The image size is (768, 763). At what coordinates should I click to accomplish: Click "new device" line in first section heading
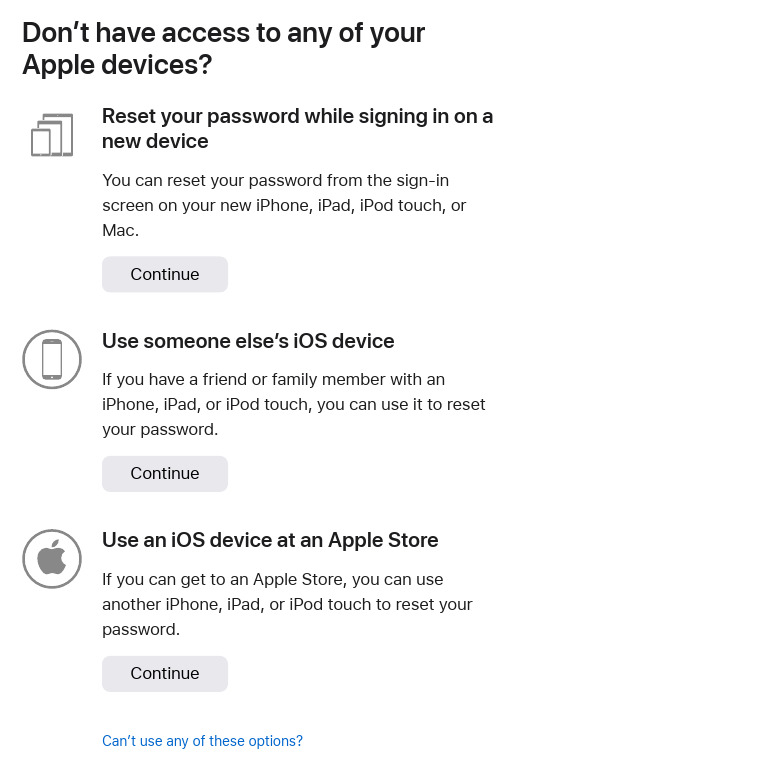point(155,141)
